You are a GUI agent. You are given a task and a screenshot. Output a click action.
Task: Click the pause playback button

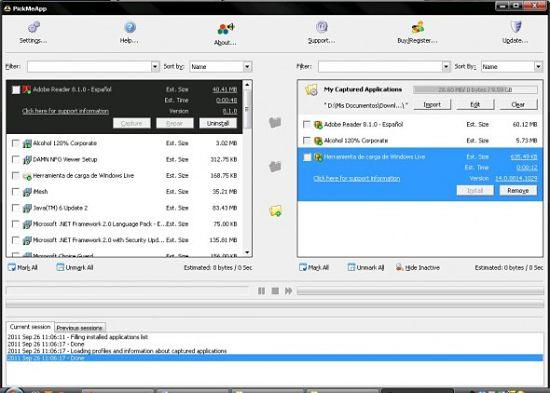point(261,291)
